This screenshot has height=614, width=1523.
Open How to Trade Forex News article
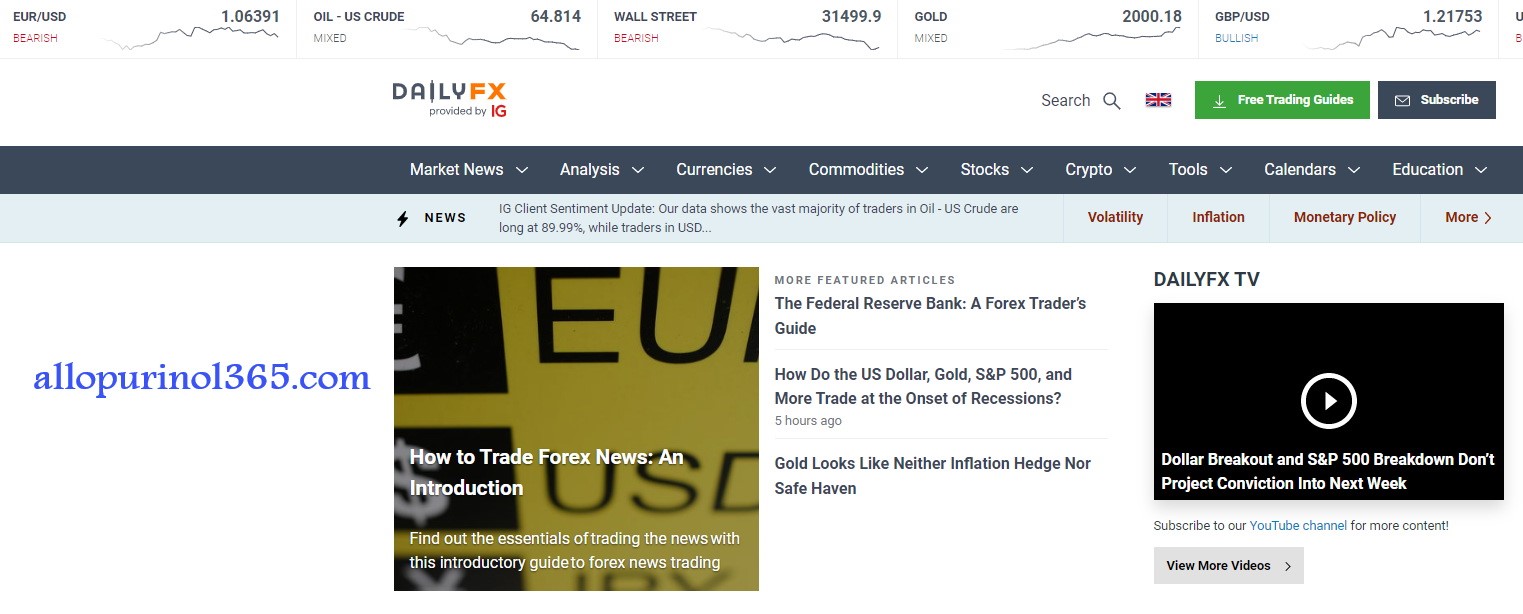pyautogui.click(x=546, y=472)
